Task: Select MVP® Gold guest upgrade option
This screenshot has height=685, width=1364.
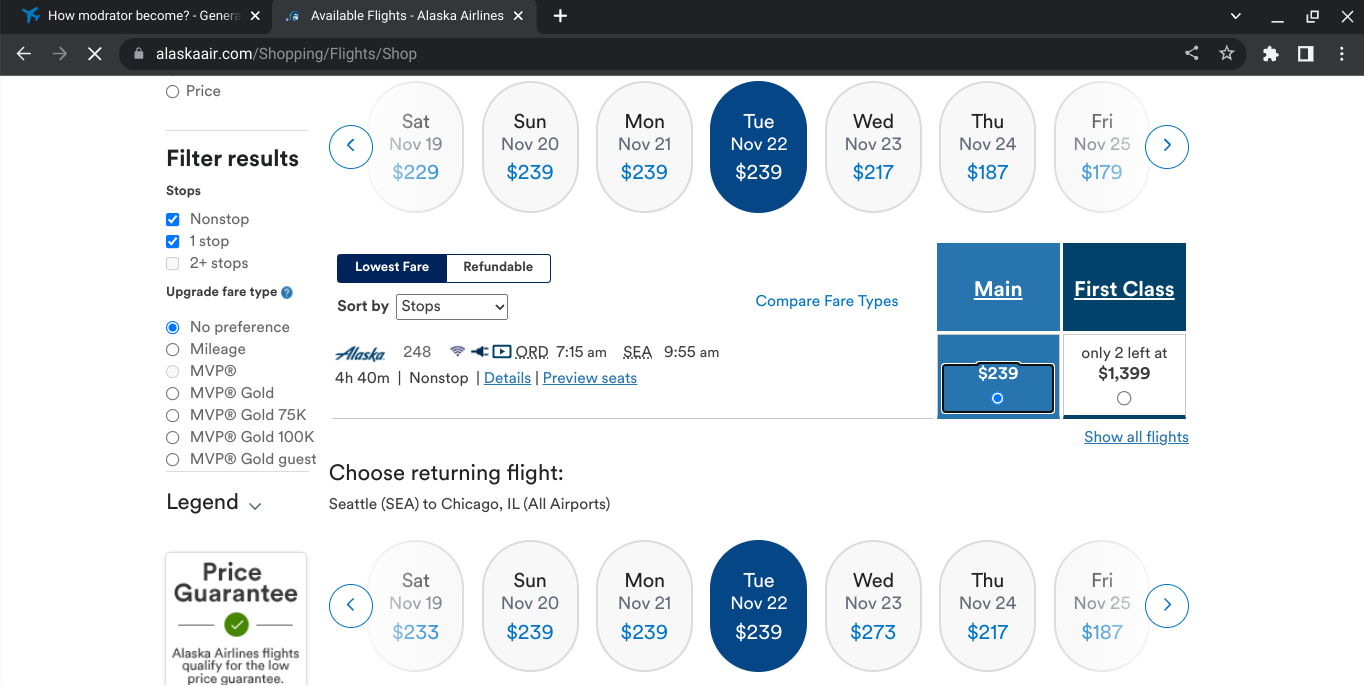Action: [x=173, y=459]
